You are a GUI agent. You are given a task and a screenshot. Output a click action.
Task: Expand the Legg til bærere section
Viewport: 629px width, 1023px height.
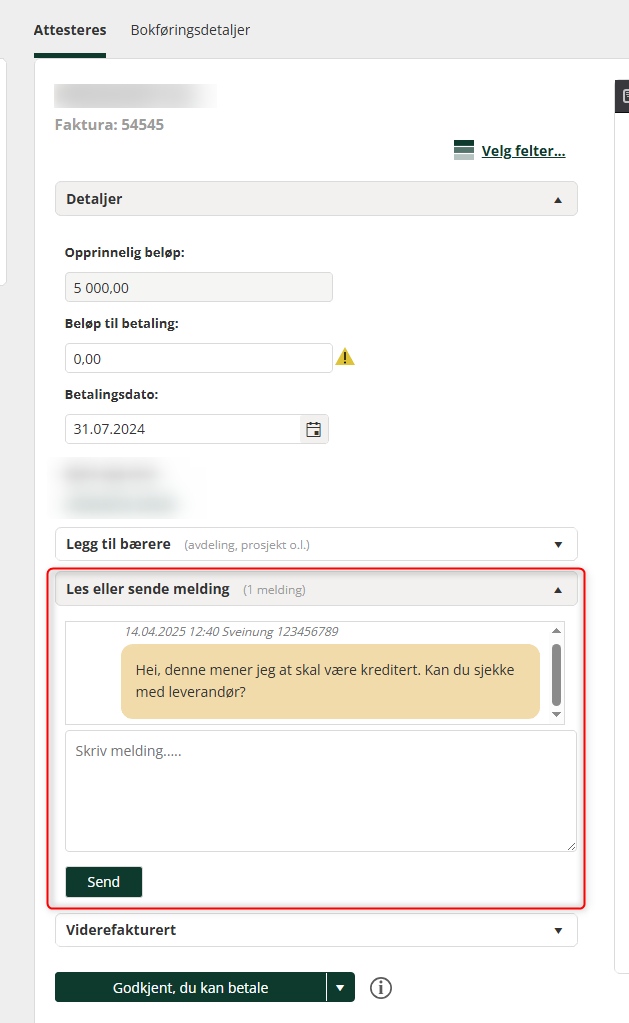coord(316,544)
